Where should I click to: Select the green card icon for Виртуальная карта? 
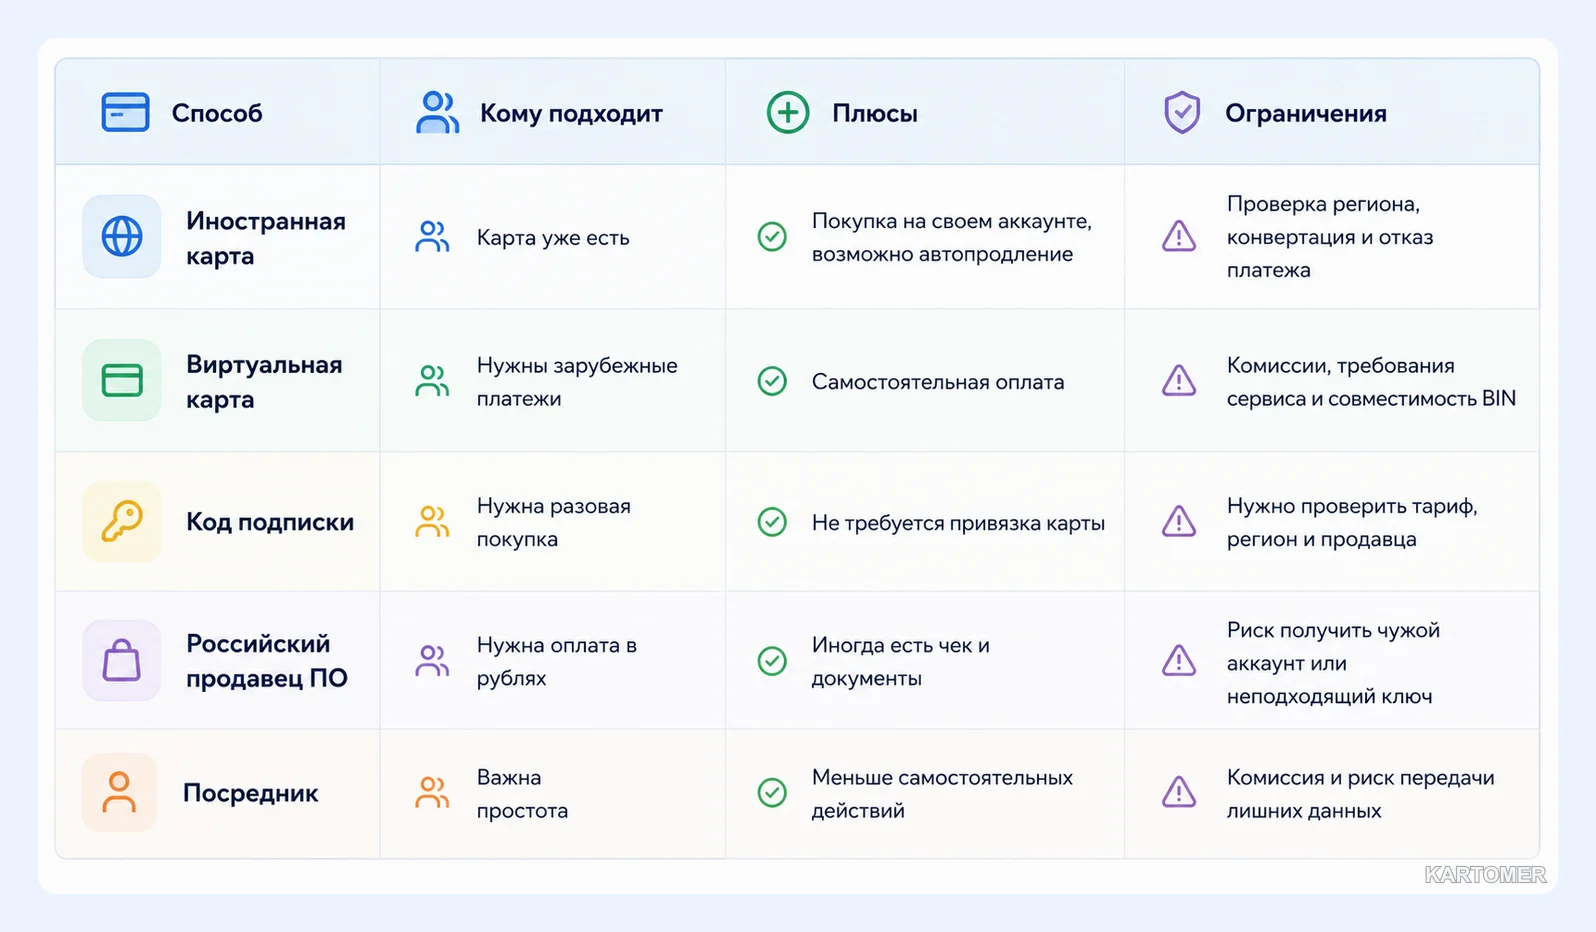tap(122, 380)
